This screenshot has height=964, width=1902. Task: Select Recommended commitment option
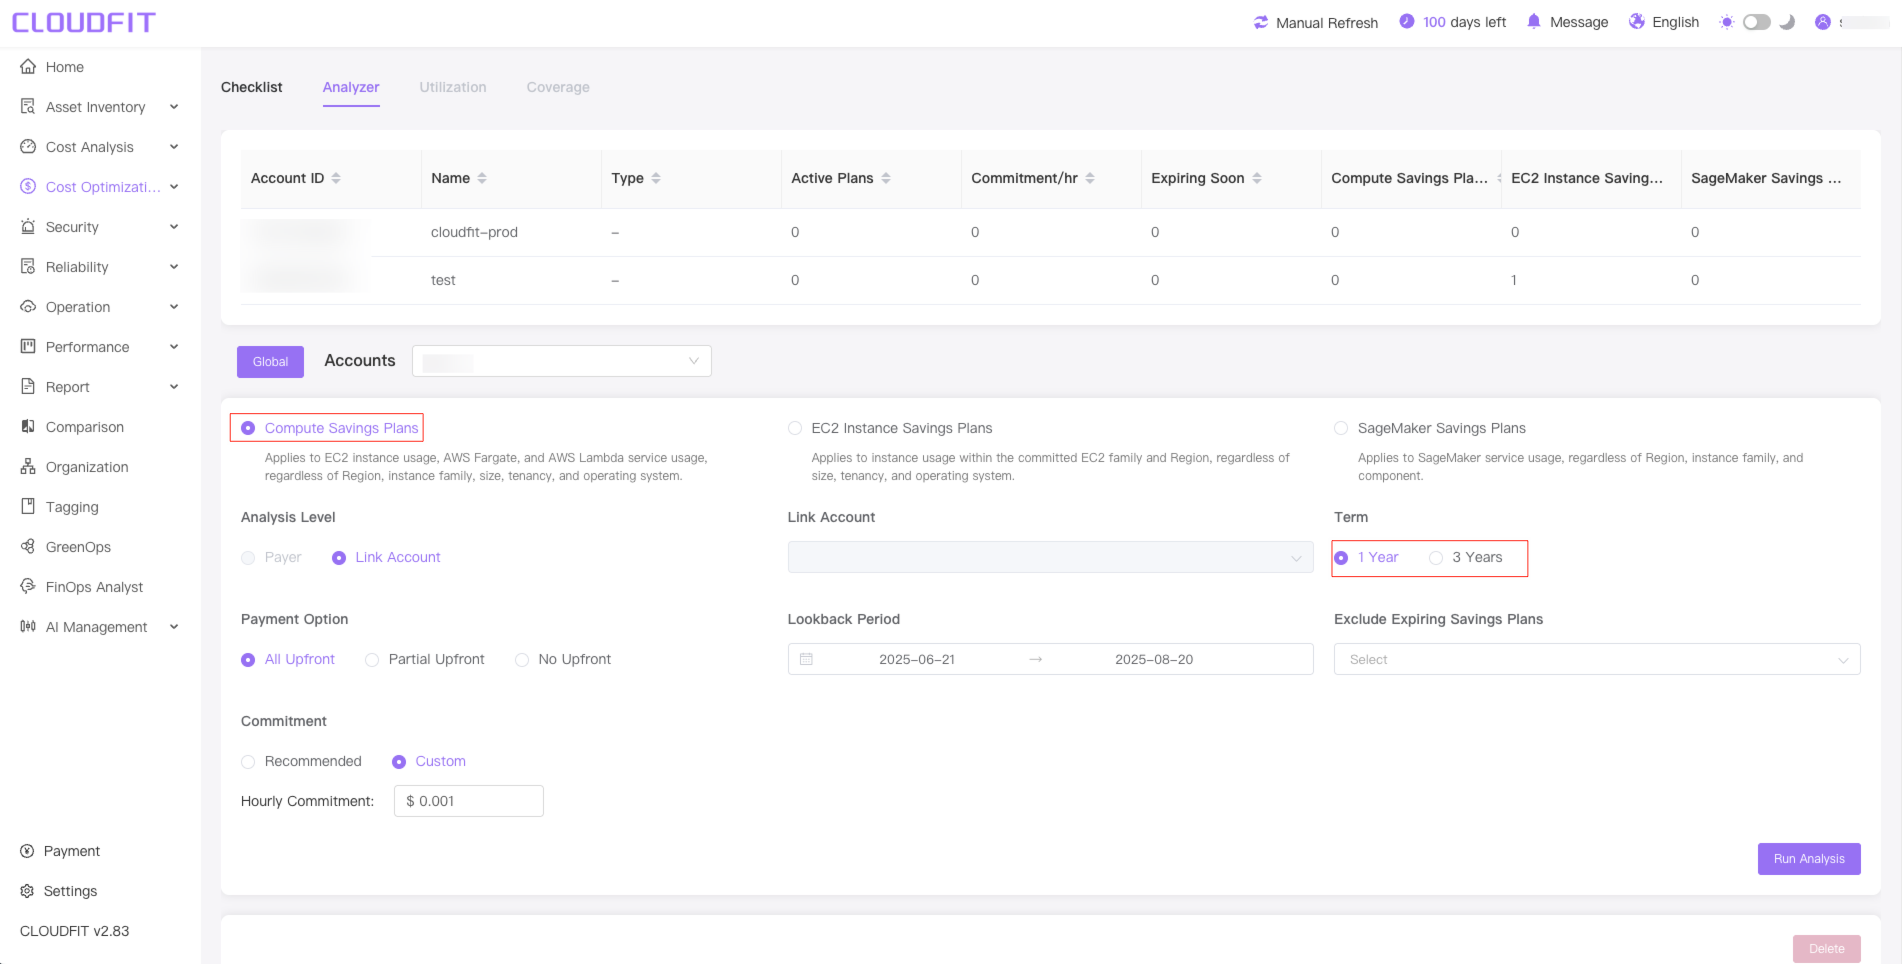point(248,762)
